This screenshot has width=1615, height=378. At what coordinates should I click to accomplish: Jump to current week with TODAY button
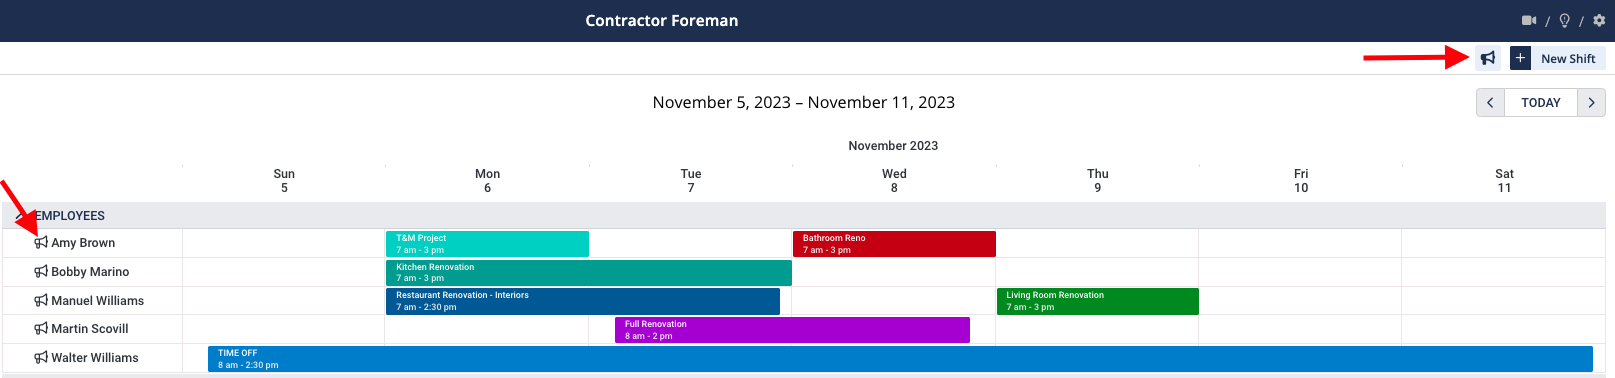1541,102
